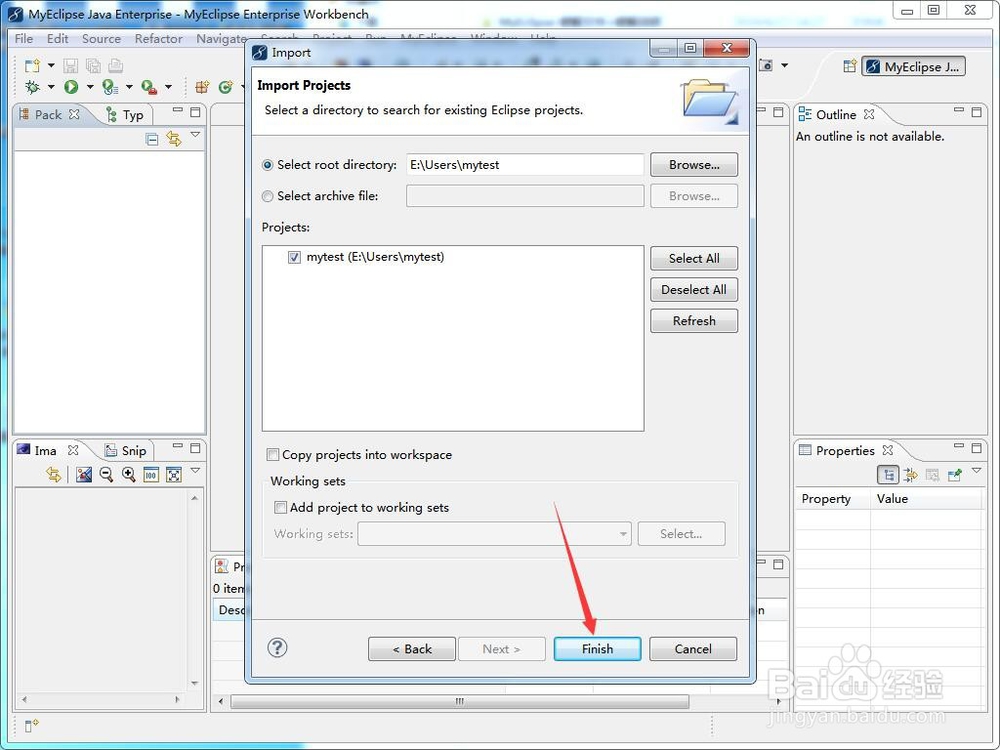
Task: Click the Property column header
Action: tap(832, 499)
